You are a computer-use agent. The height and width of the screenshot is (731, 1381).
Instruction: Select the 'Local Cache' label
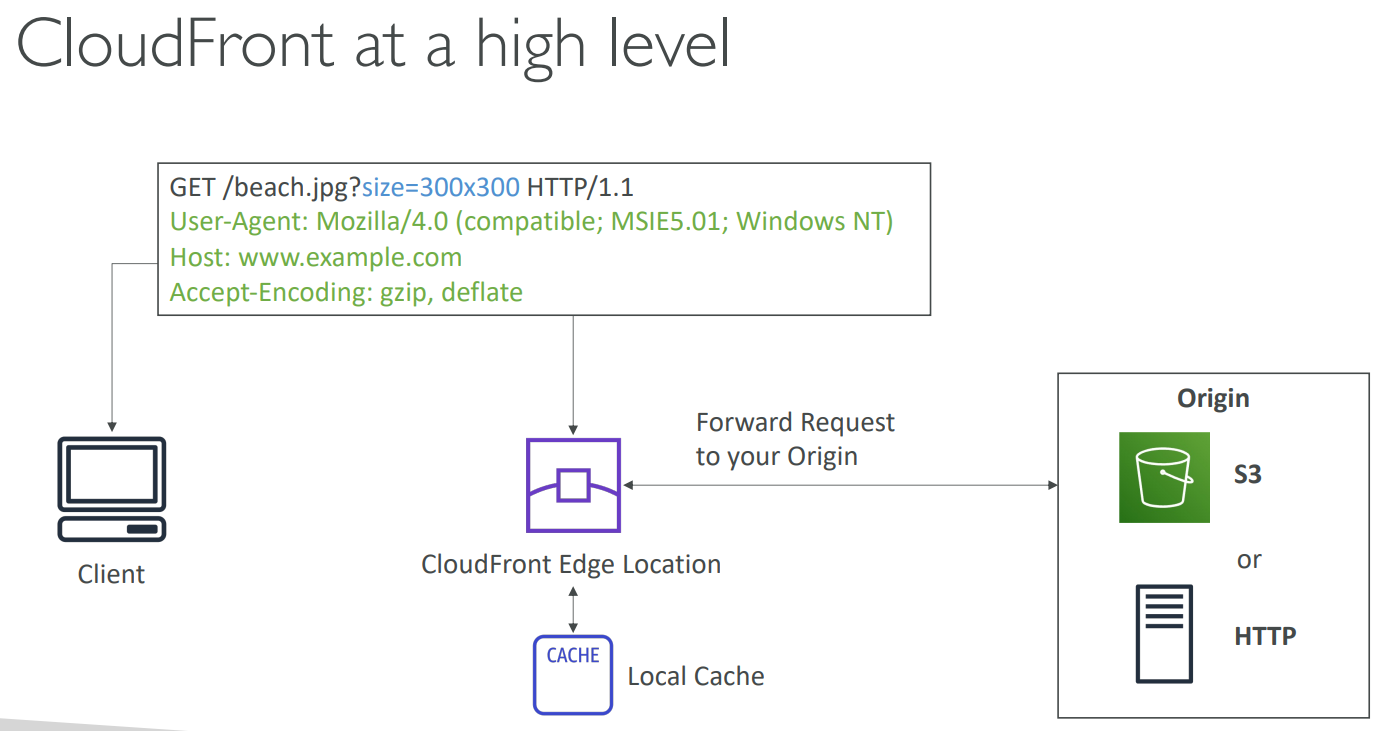pos(696,677)
